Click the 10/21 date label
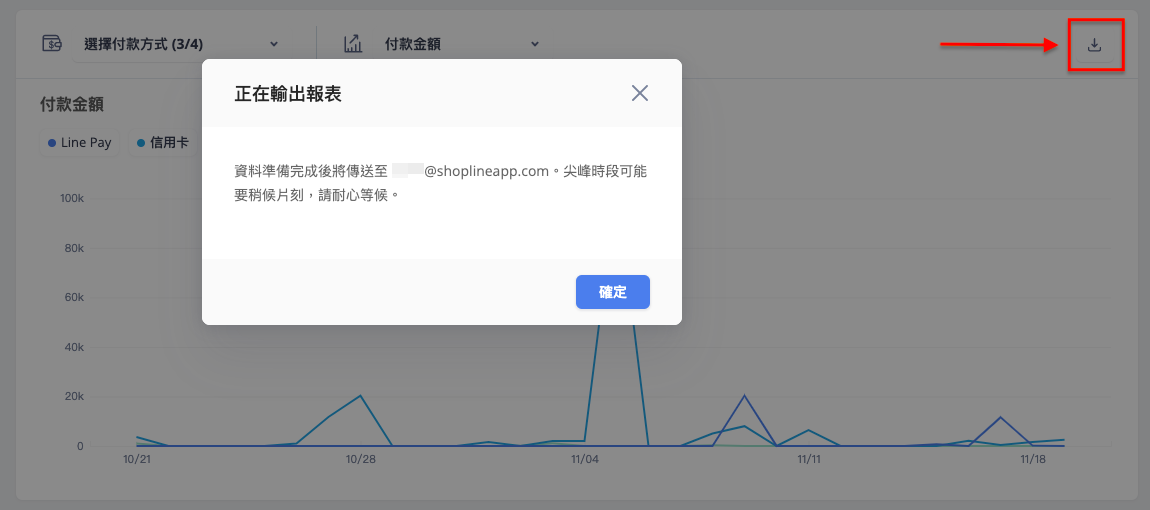The image size is (1150, 510). click(x=136, y=459)
